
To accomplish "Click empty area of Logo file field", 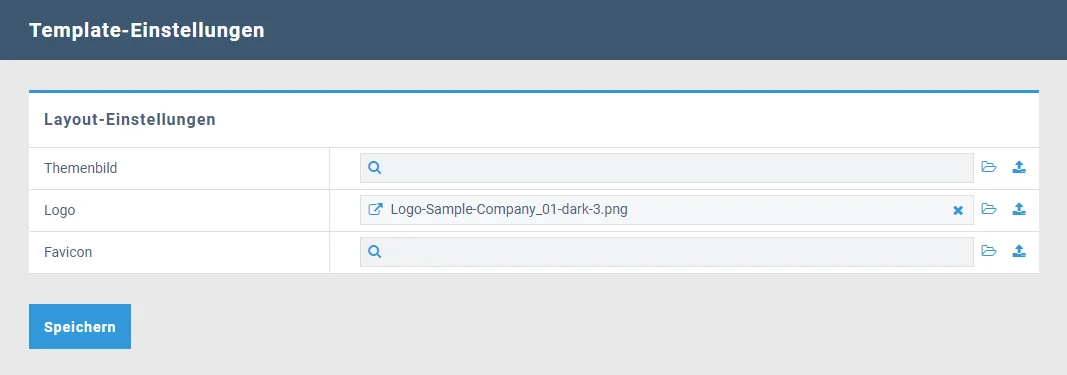I will point(789,210).
